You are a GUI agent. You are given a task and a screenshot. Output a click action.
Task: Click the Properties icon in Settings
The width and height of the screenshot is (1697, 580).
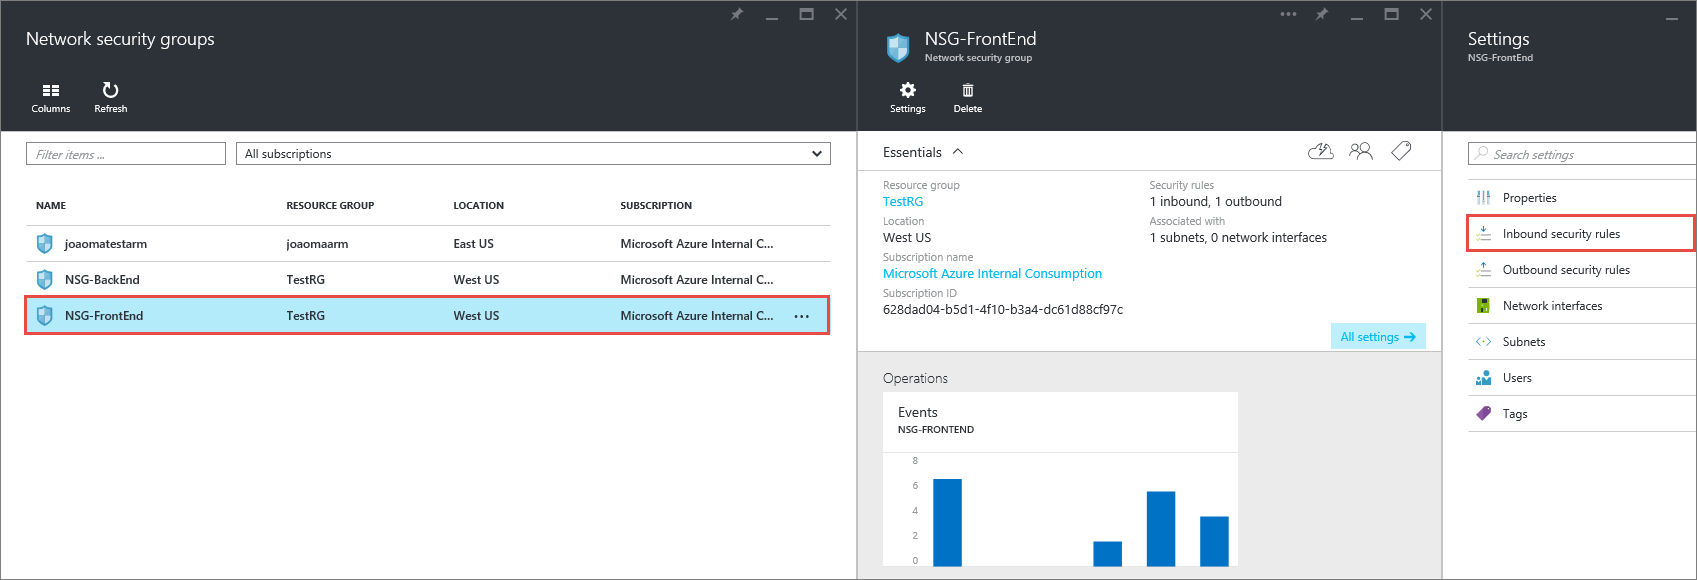1483,197
